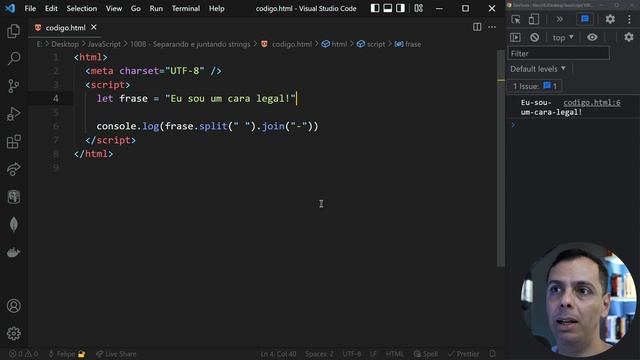This screenshot has height=360, width=640.
Task: Open the errors and warnings status item
Action: tap(23, 354)
